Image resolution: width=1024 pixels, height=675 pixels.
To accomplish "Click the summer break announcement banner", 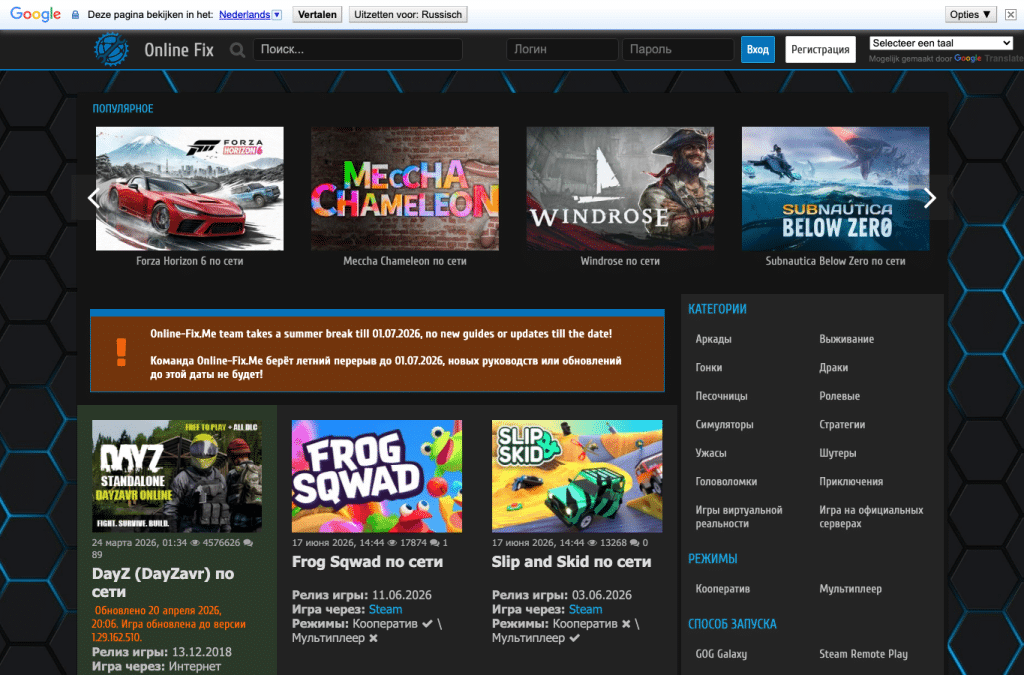I will 377,351.
